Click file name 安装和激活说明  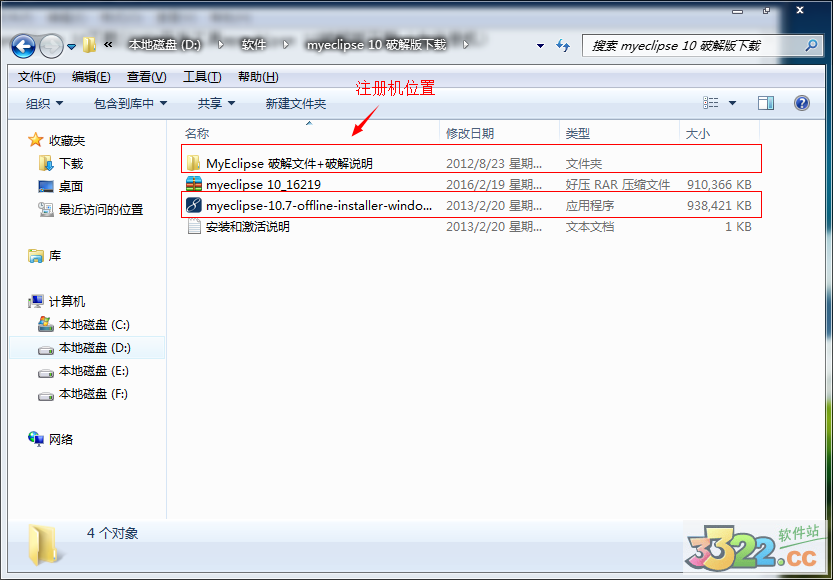point(248,227)
